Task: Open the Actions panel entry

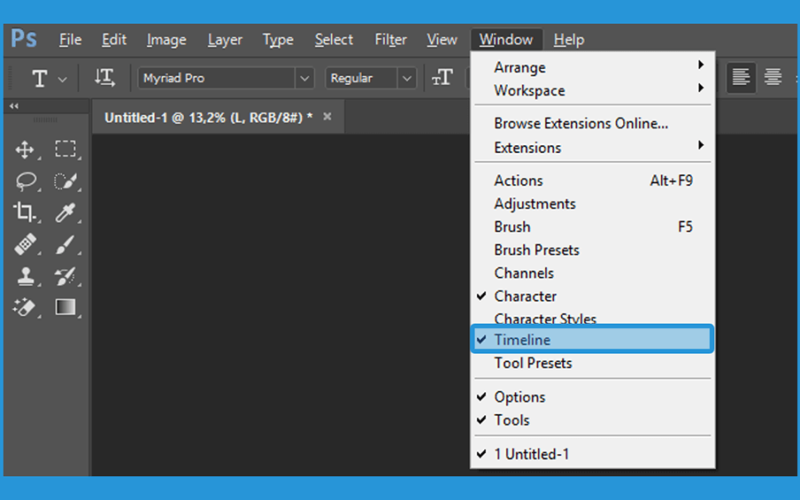Action: [x=592, y=181]
